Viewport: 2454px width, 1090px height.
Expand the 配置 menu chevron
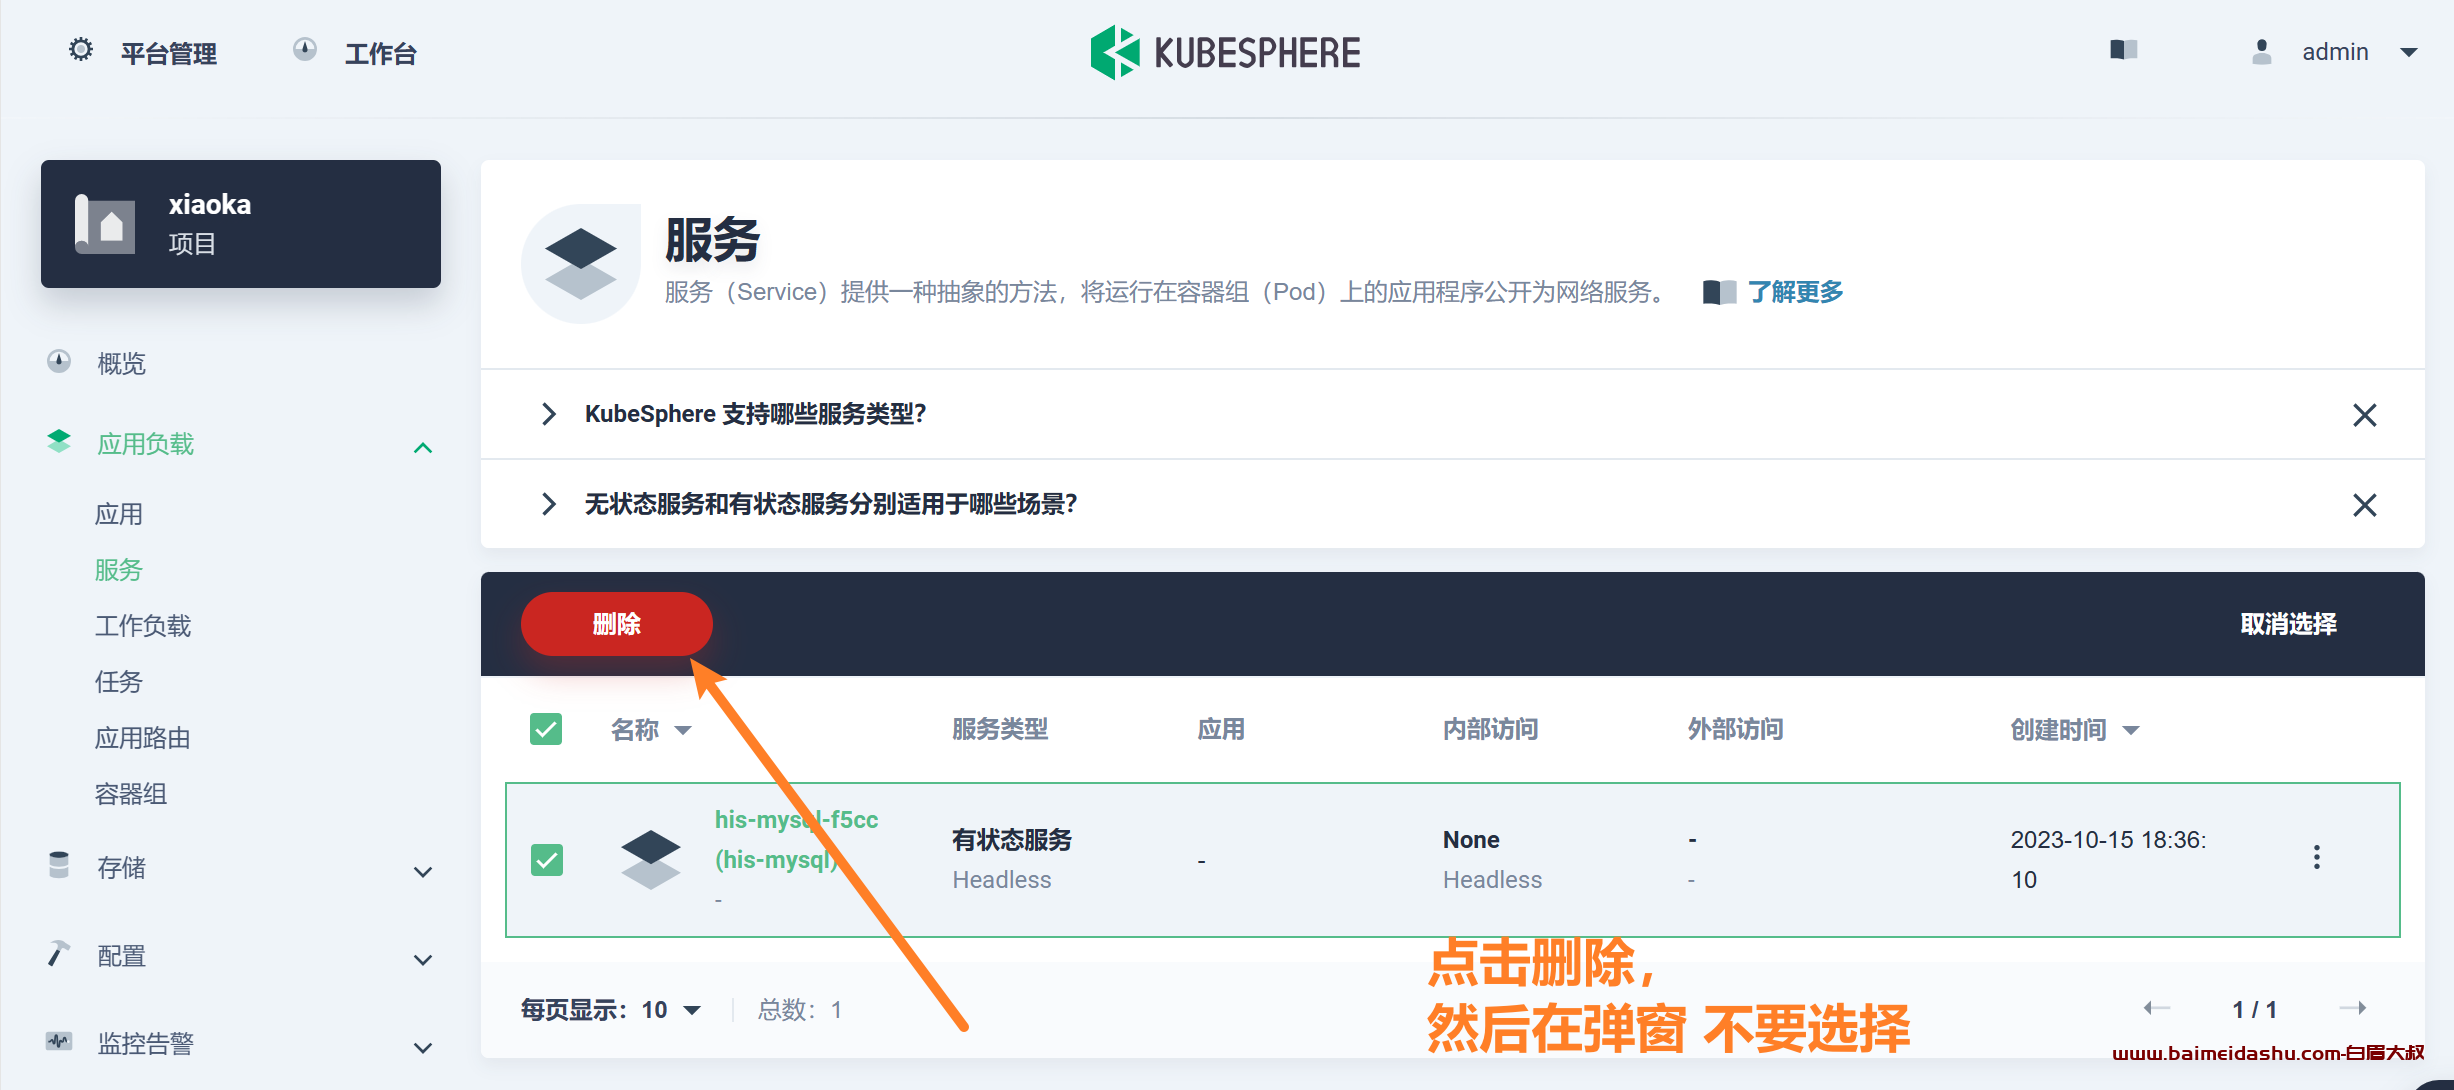point(423,959)
